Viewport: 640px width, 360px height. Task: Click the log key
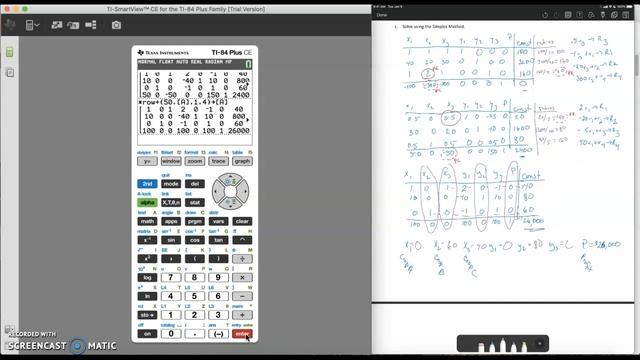coord(147,278)
